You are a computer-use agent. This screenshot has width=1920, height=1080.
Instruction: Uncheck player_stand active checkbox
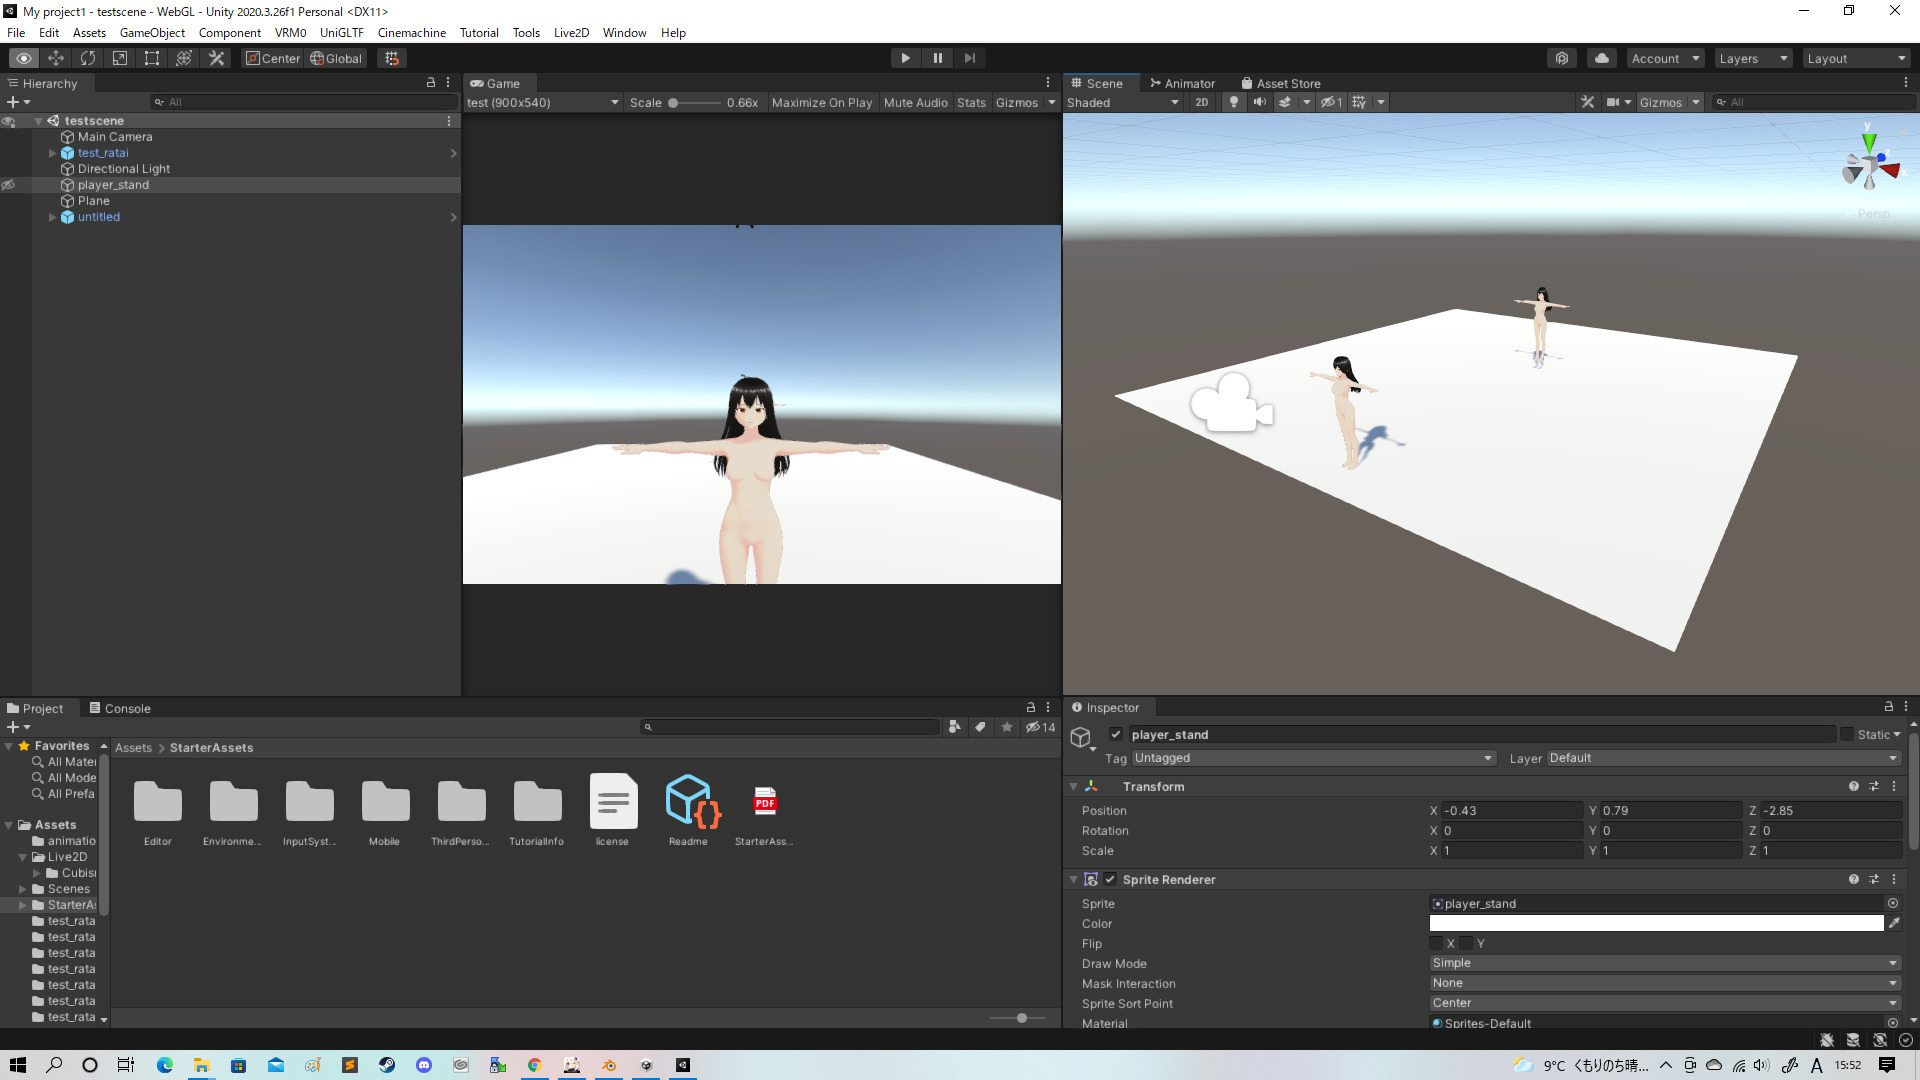[1116, 734]
